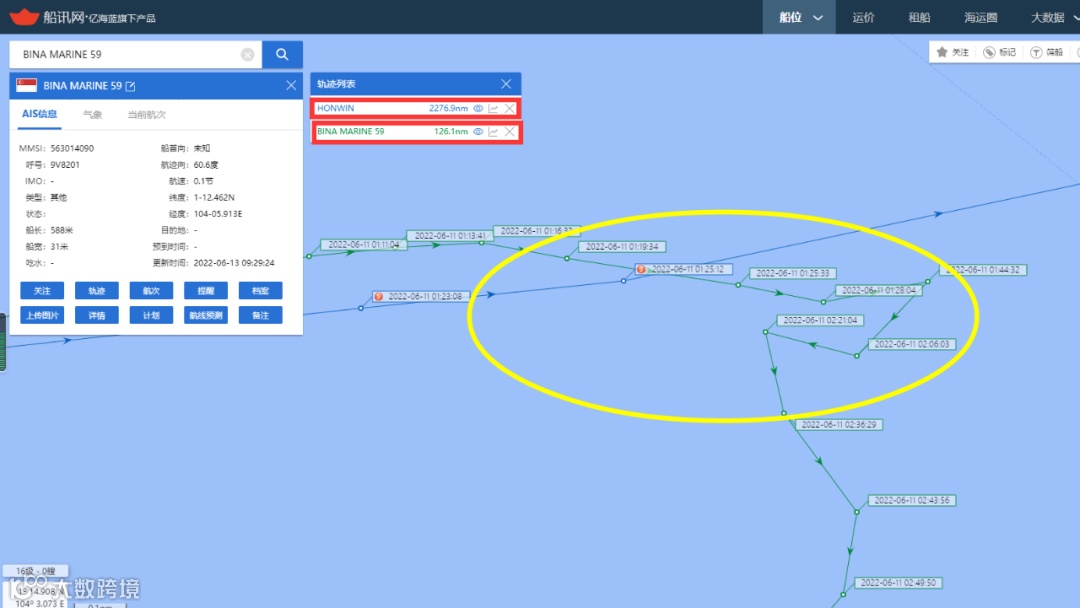The height and width of the screenshot is (608, 1080).
Task: Toggle visibility of HONWIN track
Action: [x=478, y=108]
